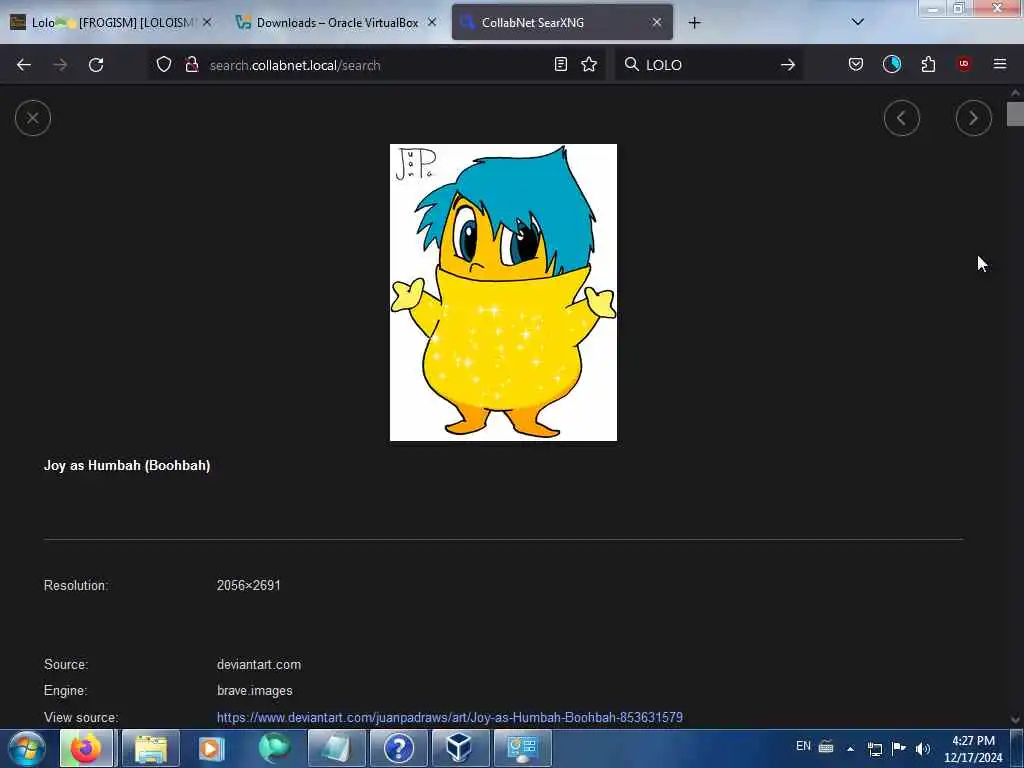Click the LOLO search box field
The width and height of the screenshot is (1024, 768).
coord(709,65)
